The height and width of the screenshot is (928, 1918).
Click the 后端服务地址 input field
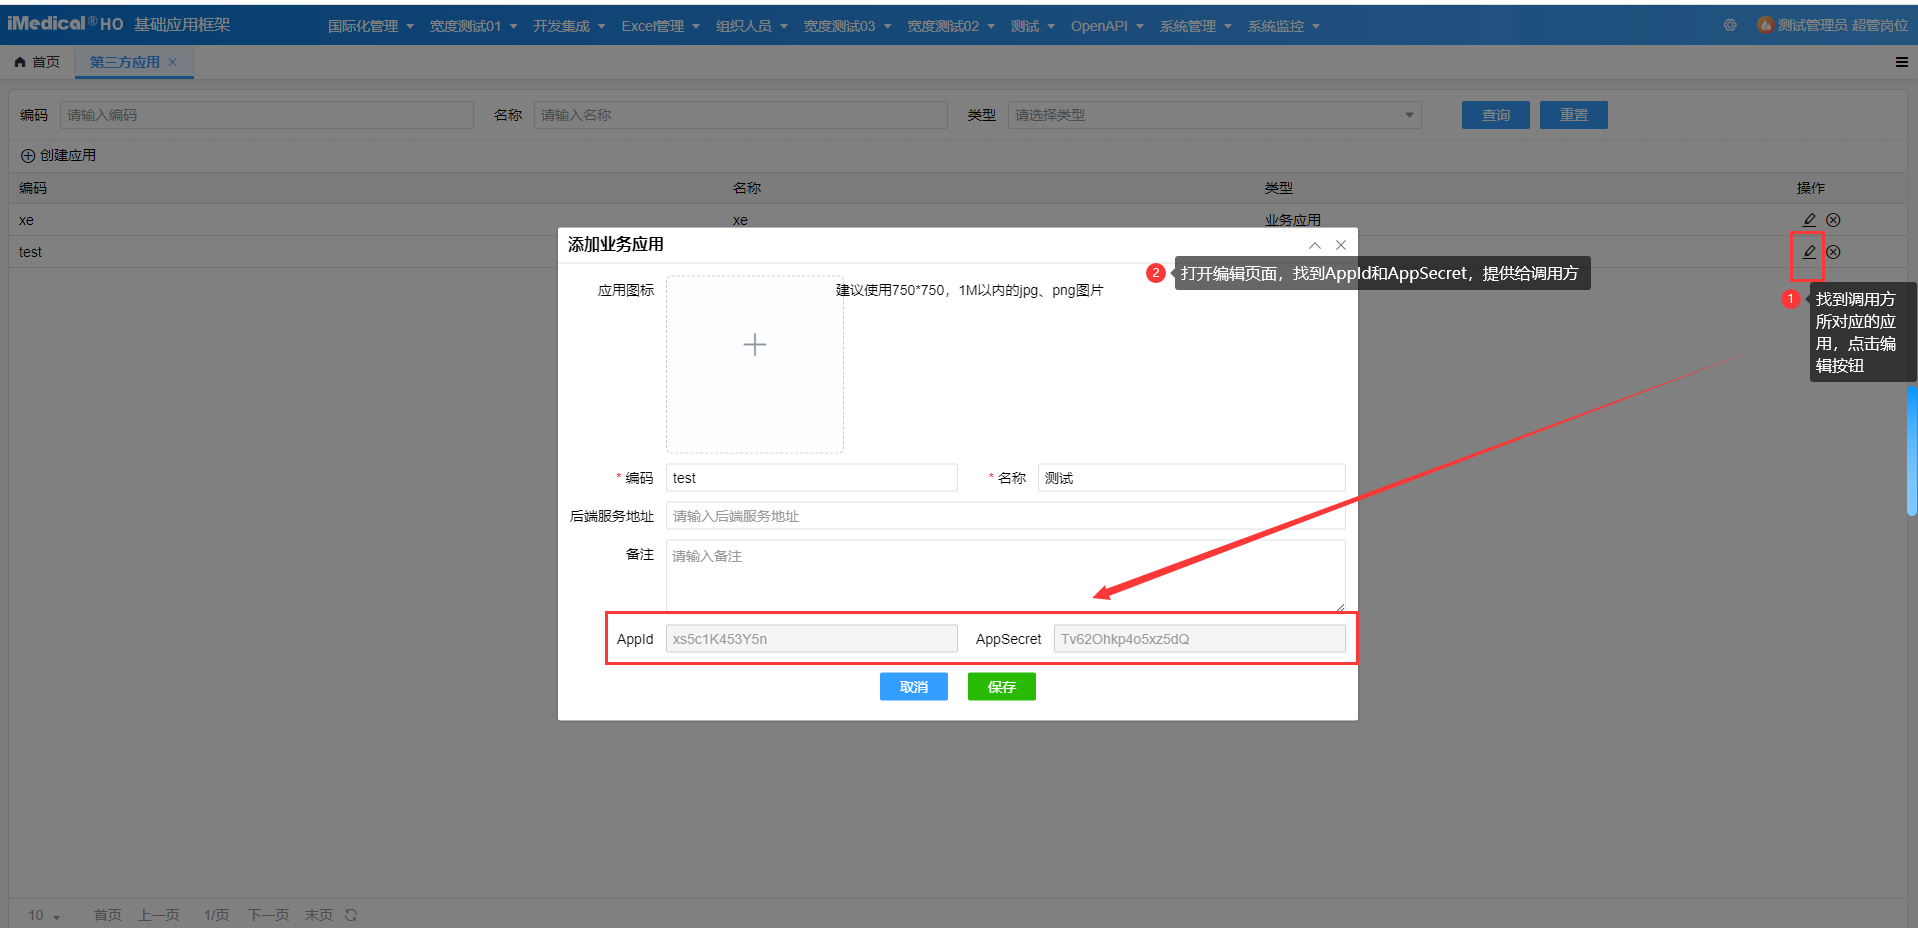pyautogui.click(x=1004, y=516)
